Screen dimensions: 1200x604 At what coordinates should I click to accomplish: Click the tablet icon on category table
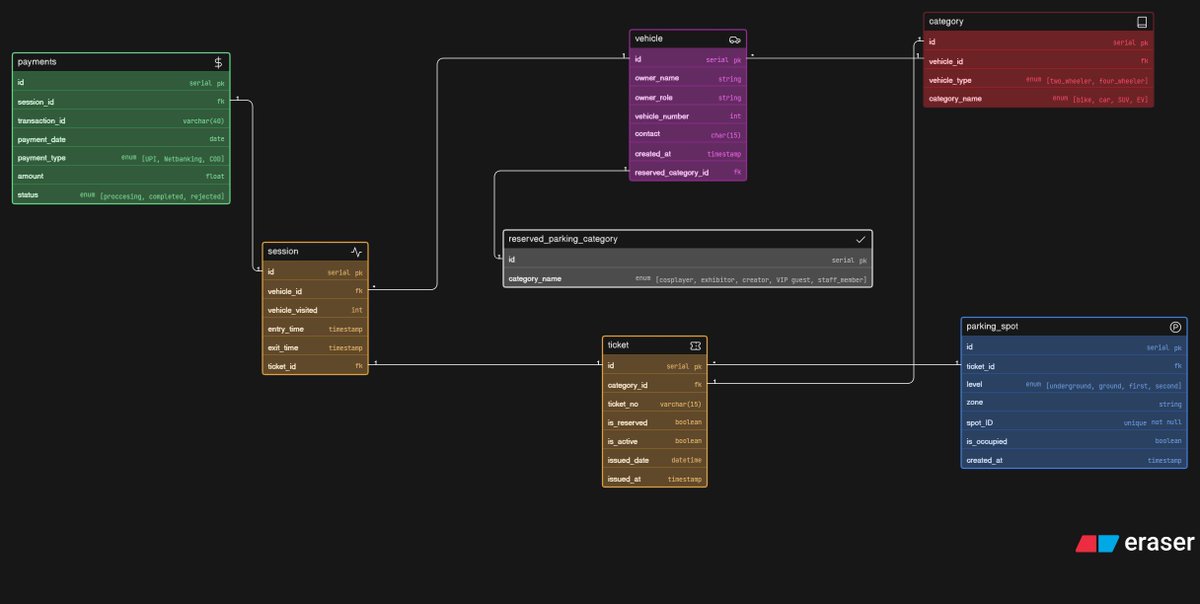(x=1142, y=21)
